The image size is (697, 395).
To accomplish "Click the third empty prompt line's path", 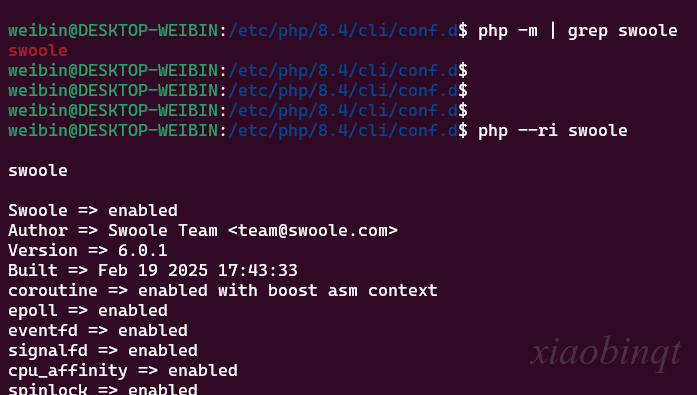I will coord(343,111).
